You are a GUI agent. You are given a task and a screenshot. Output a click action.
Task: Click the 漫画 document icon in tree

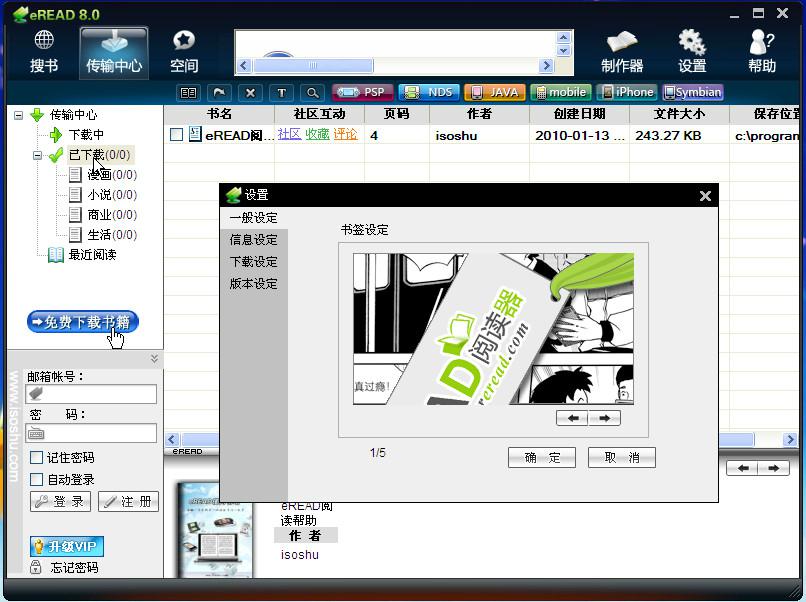click(75, 175)
